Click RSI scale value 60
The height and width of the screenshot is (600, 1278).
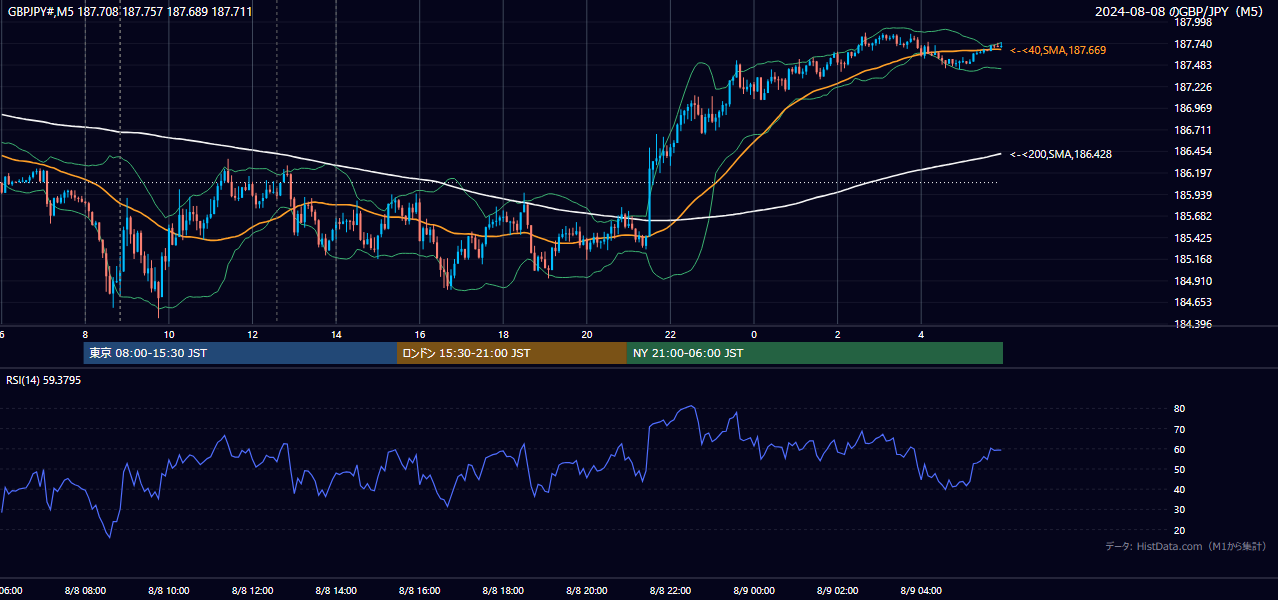(x=1179, y=449)
